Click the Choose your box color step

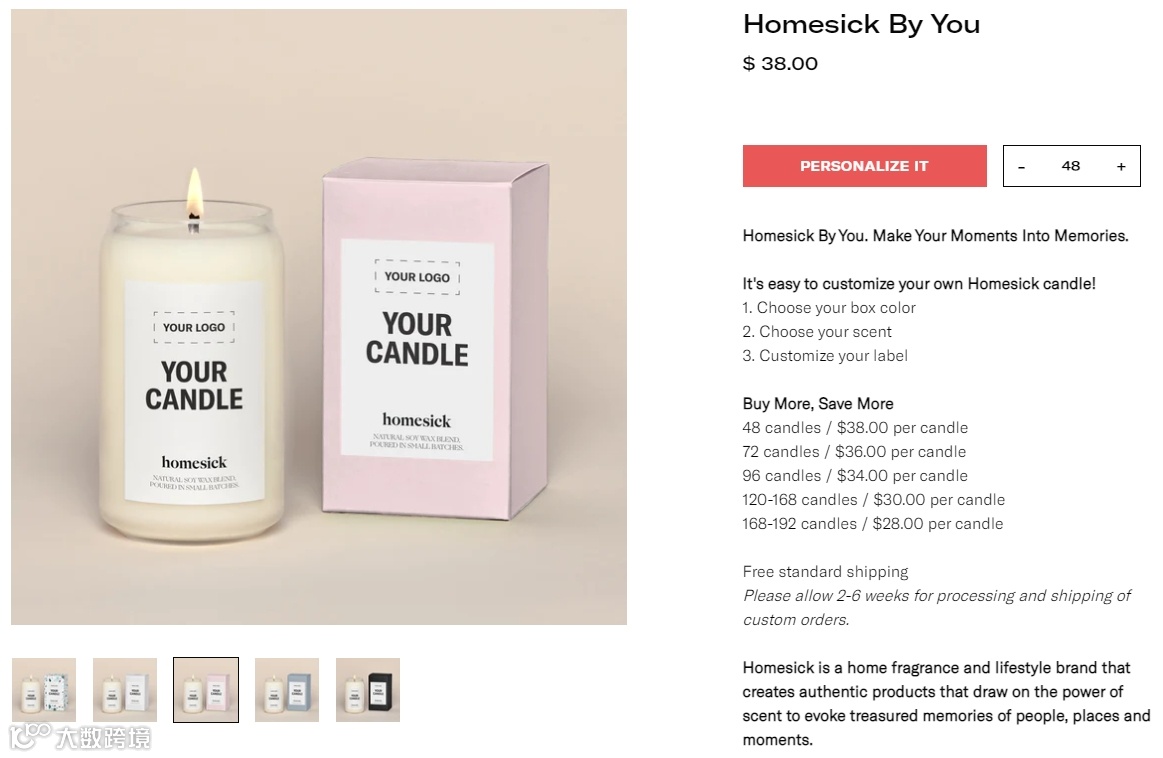coord(829,308)
